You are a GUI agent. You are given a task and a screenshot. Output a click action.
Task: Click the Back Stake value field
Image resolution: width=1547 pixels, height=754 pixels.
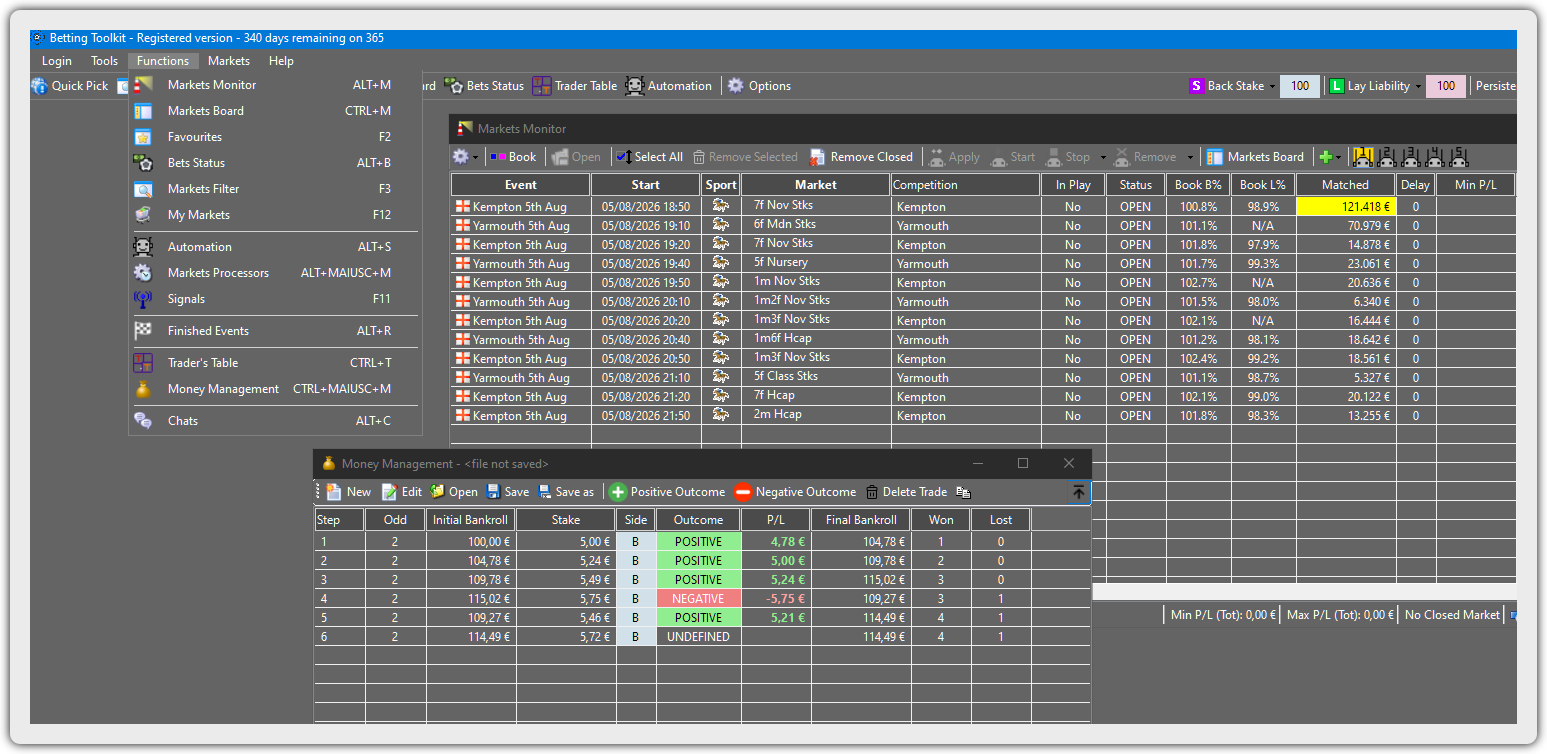(x=1300, y=86)
